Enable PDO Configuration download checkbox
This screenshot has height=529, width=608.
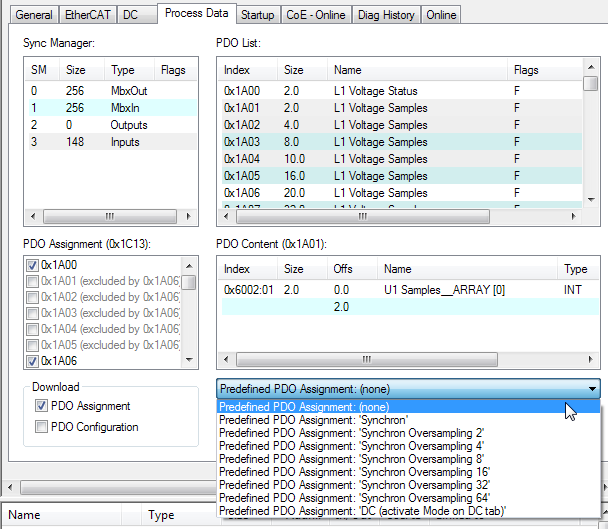coord(41,427)
